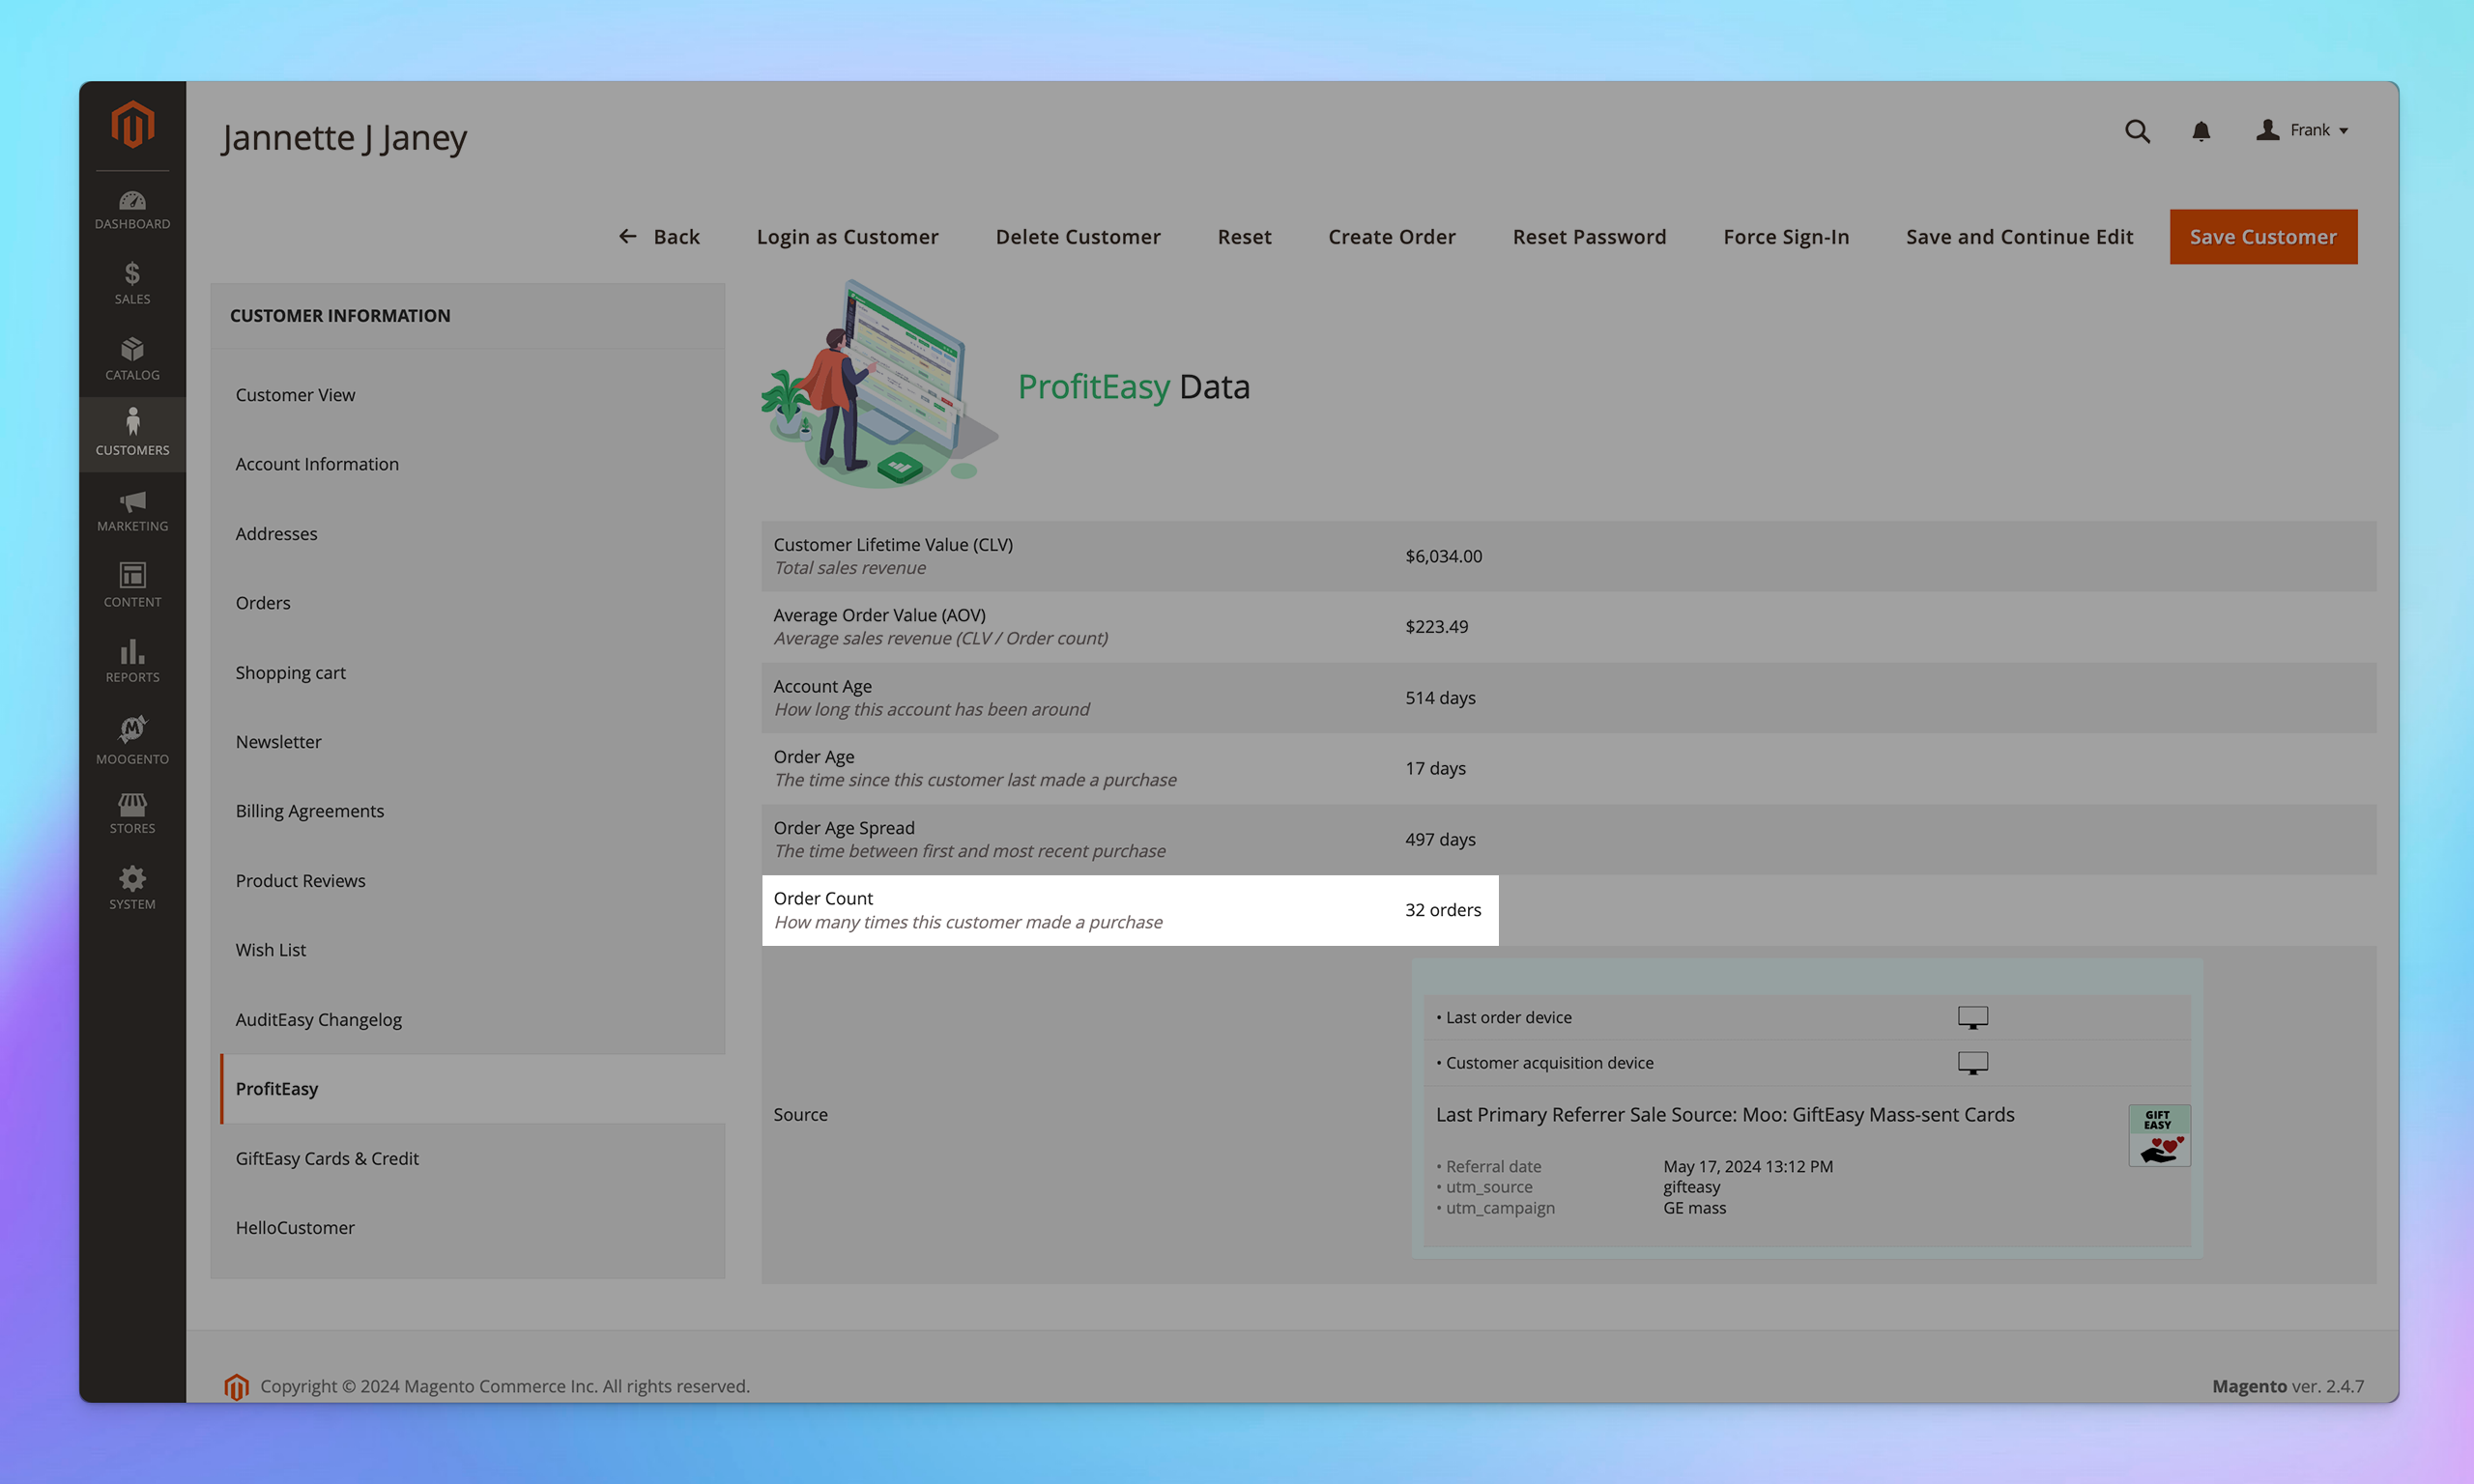The width and height of the screenshot is (2474, 1484).
Task: Click the 497 days order age spread value
Action: coord(1440,840)
